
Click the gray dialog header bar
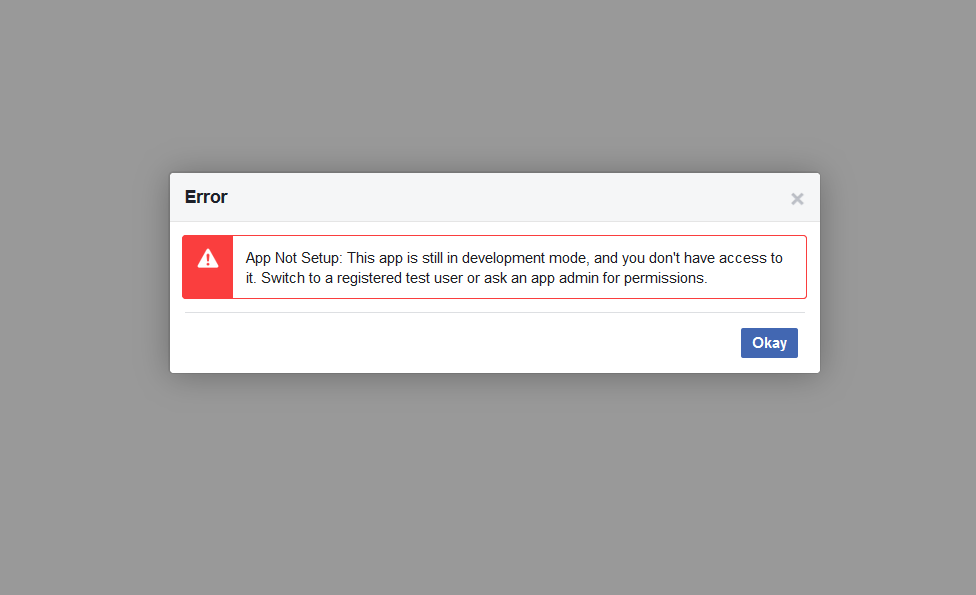pos(495,197)
